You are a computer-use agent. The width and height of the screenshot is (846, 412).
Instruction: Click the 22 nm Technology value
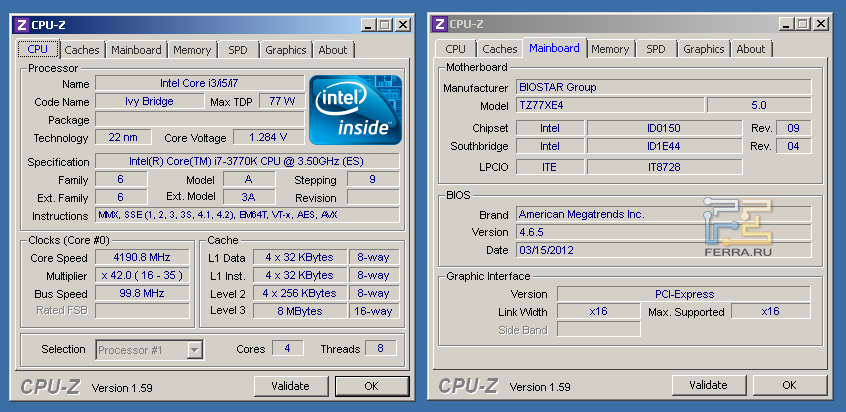(123, 137)
